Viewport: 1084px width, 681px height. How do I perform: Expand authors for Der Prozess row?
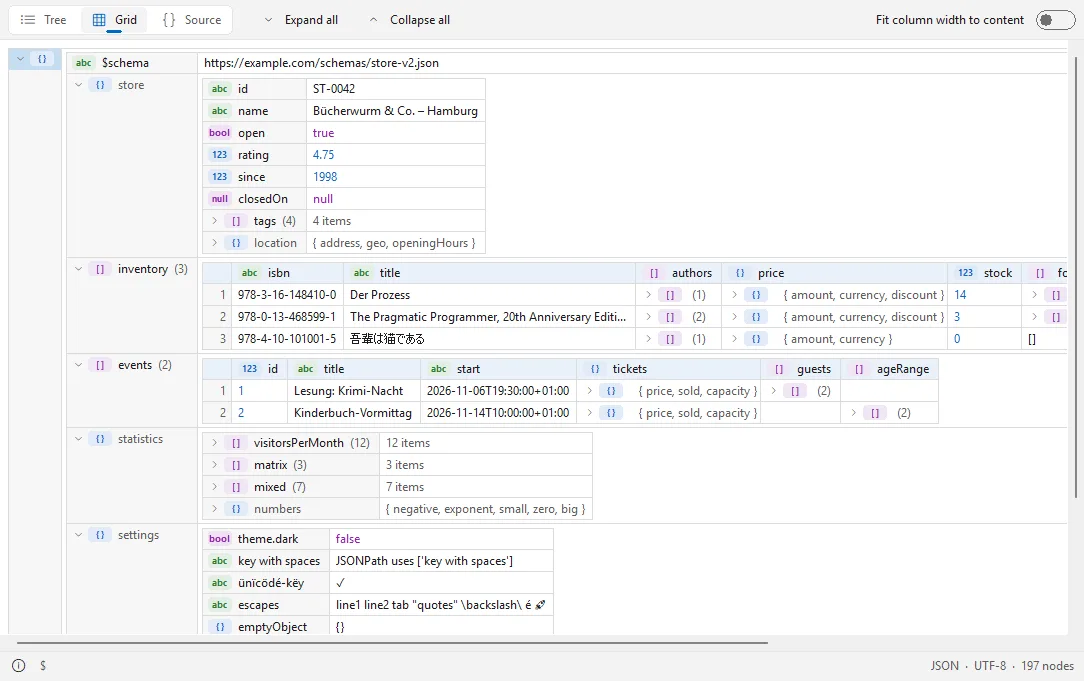[x=648, y=295]
